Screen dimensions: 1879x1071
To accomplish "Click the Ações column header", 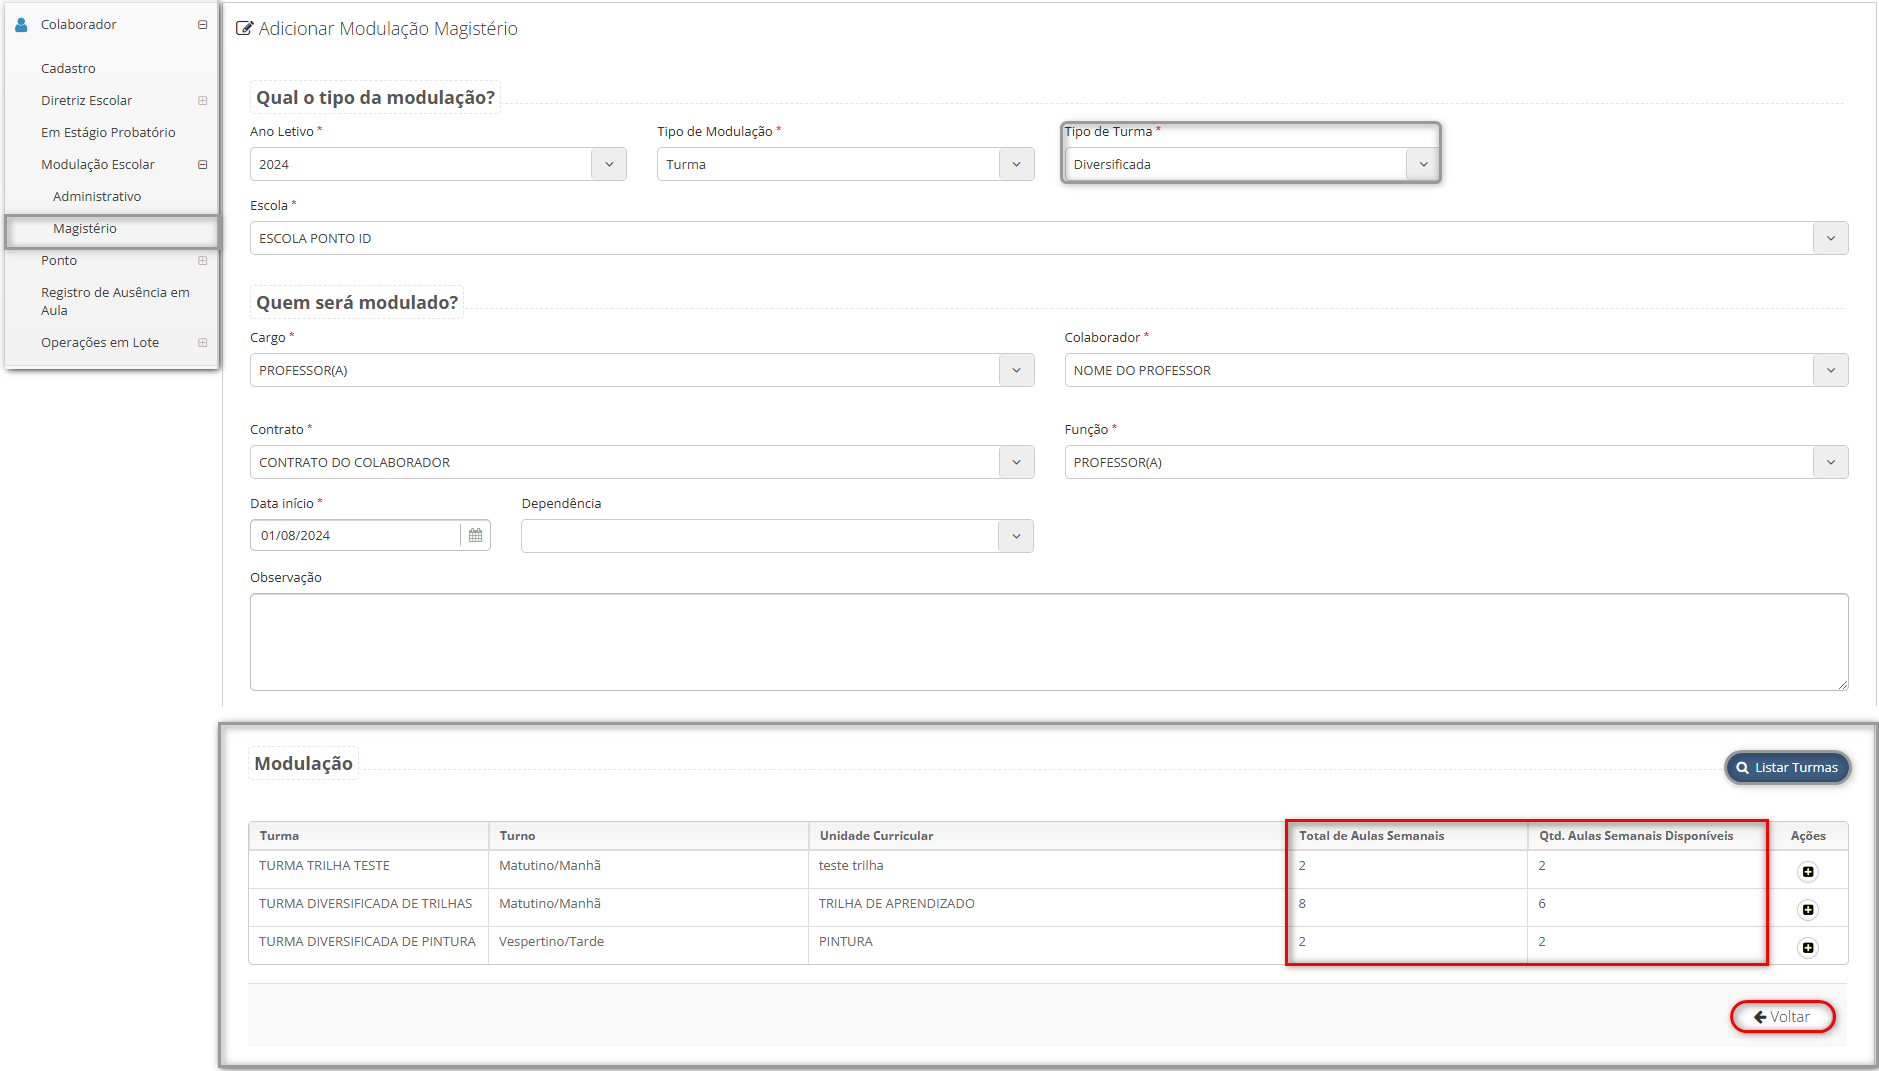I will (x=1808, y=836).
